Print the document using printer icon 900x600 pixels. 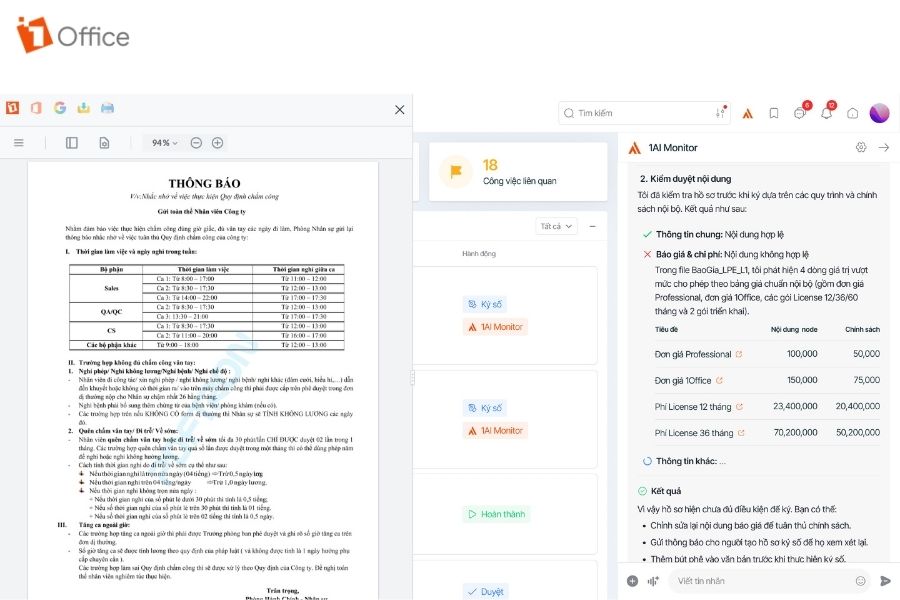click(x=107, y=107)
